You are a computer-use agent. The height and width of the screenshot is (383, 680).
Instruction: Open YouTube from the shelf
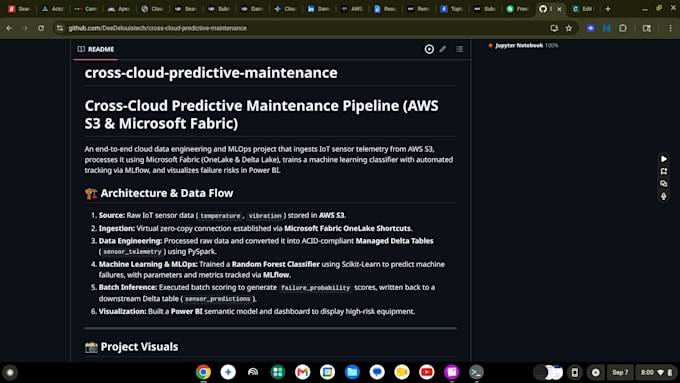[427, 372]
